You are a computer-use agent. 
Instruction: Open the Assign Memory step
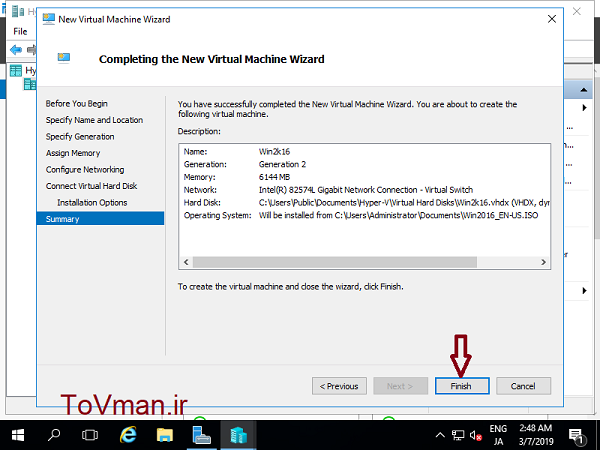[x=73, y=153]
